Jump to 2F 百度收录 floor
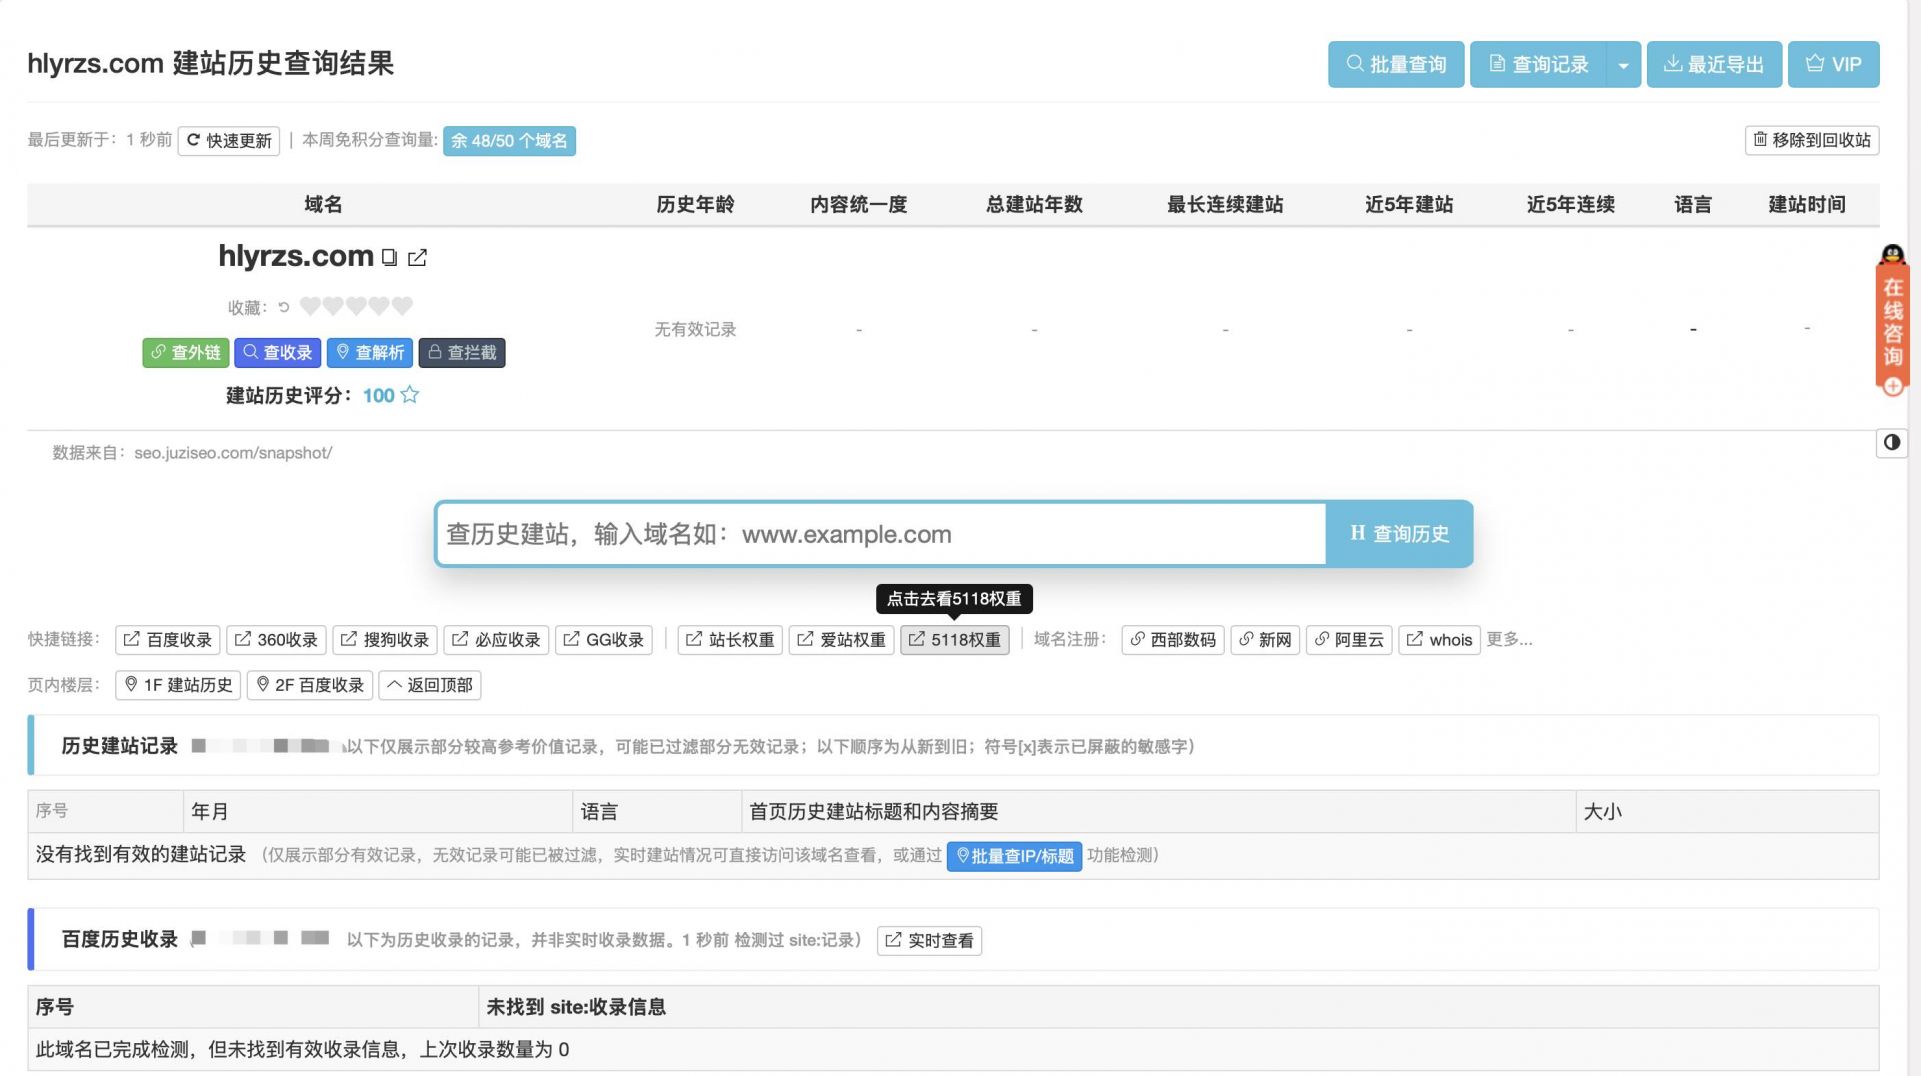Screen dimensions: 1921x1076 coord(310,685)
